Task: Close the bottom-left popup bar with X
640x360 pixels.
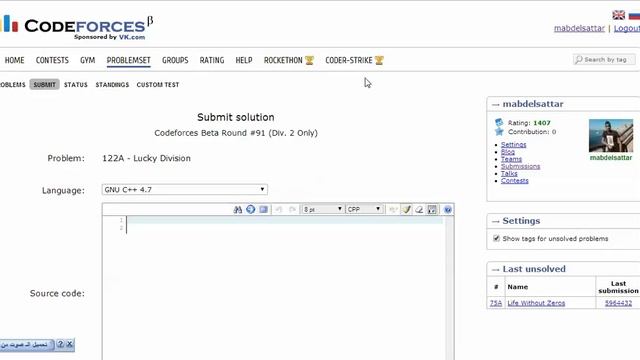Action: tap(70, 344)
